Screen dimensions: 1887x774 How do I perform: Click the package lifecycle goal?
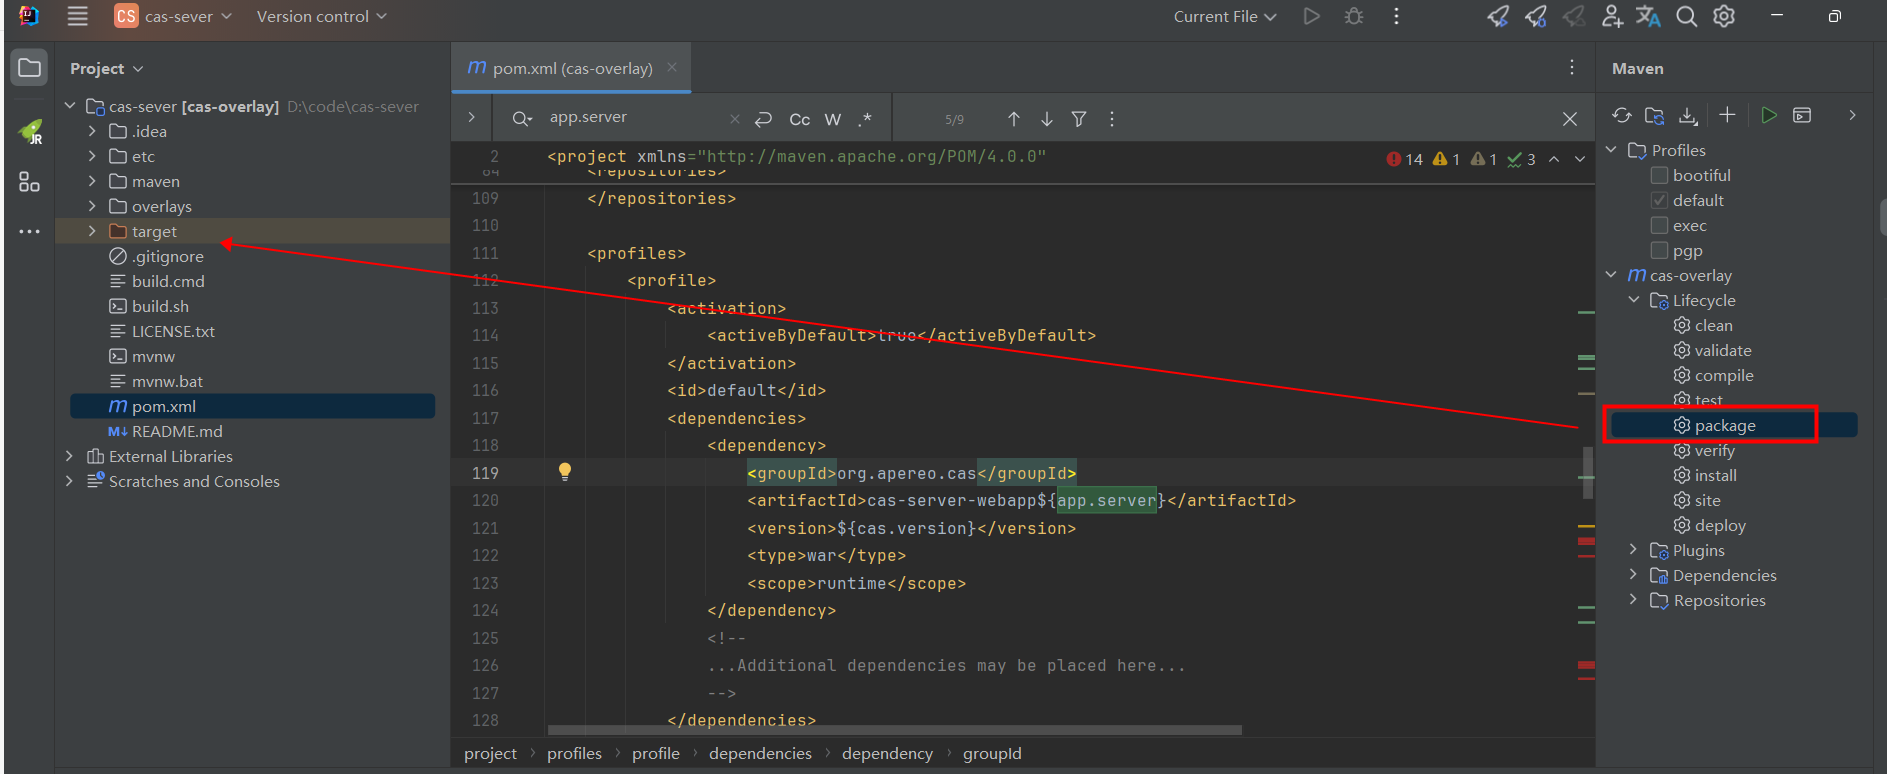tap(1724, 425)
